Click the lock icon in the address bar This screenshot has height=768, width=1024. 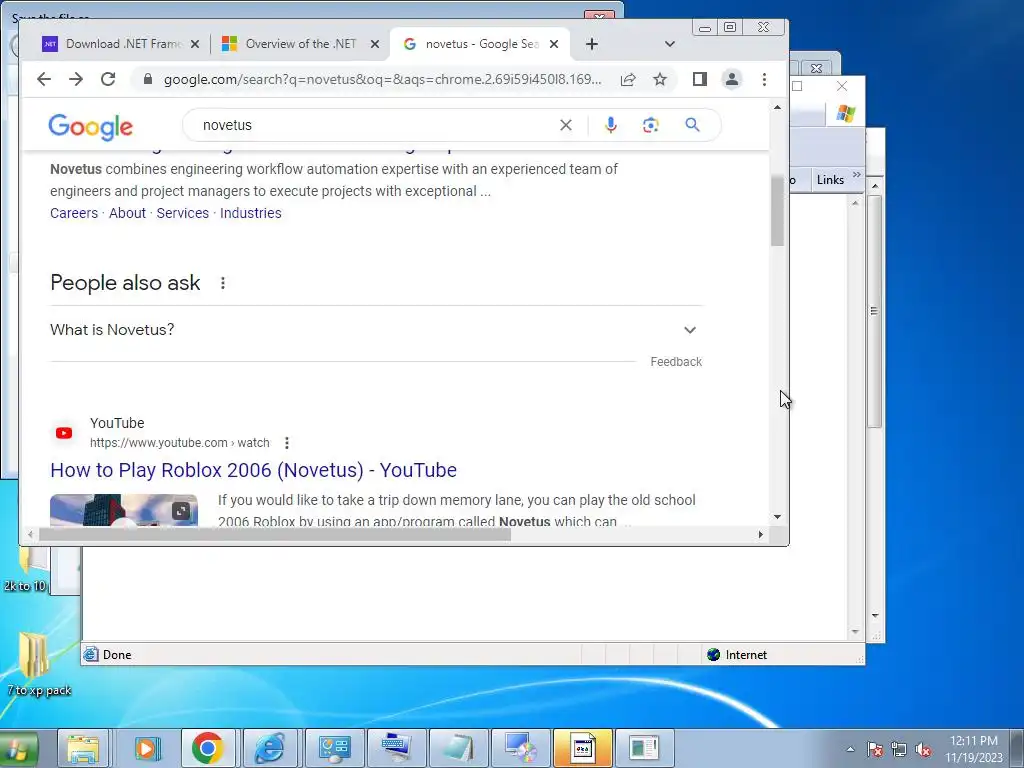148,79
